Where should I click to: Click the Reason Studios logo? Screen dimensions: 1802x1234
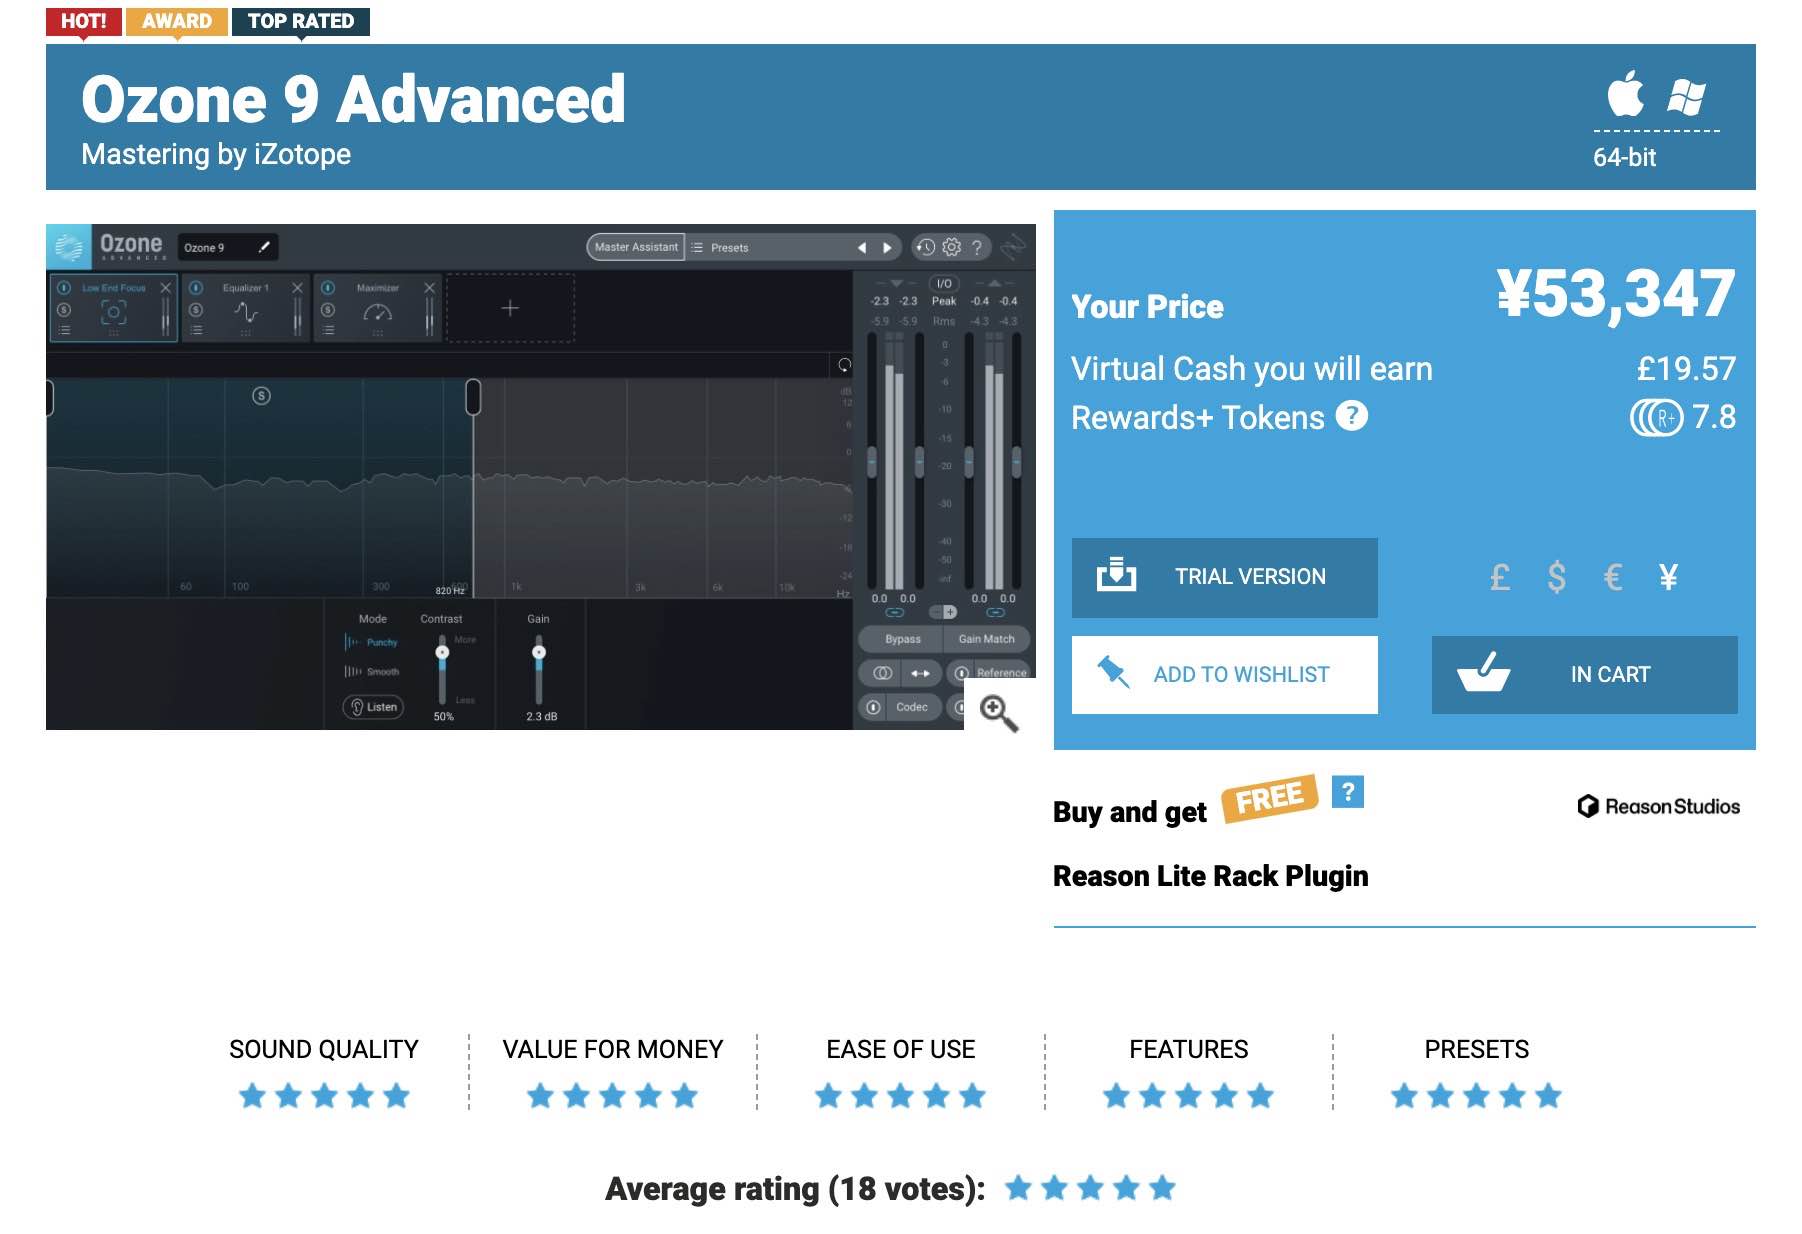1658,806
